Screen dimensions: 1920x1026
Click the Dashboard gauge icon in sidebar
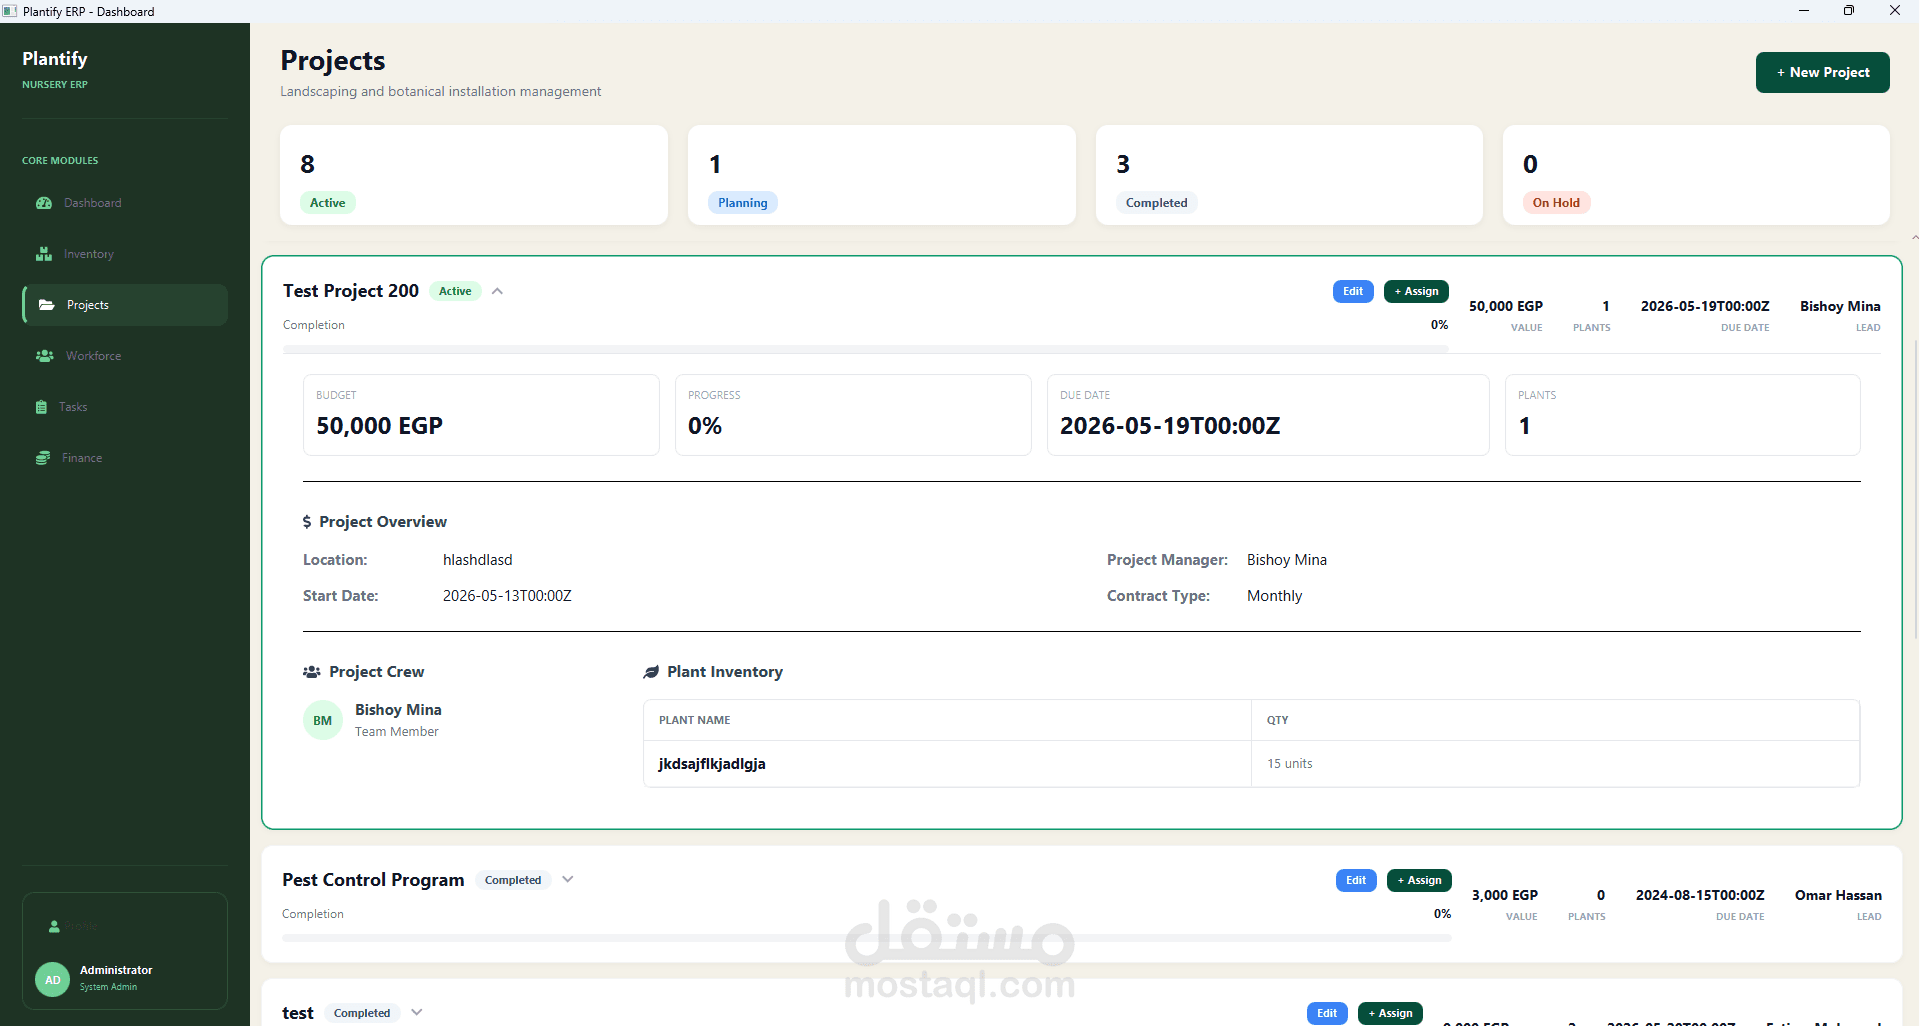[44, 203]
